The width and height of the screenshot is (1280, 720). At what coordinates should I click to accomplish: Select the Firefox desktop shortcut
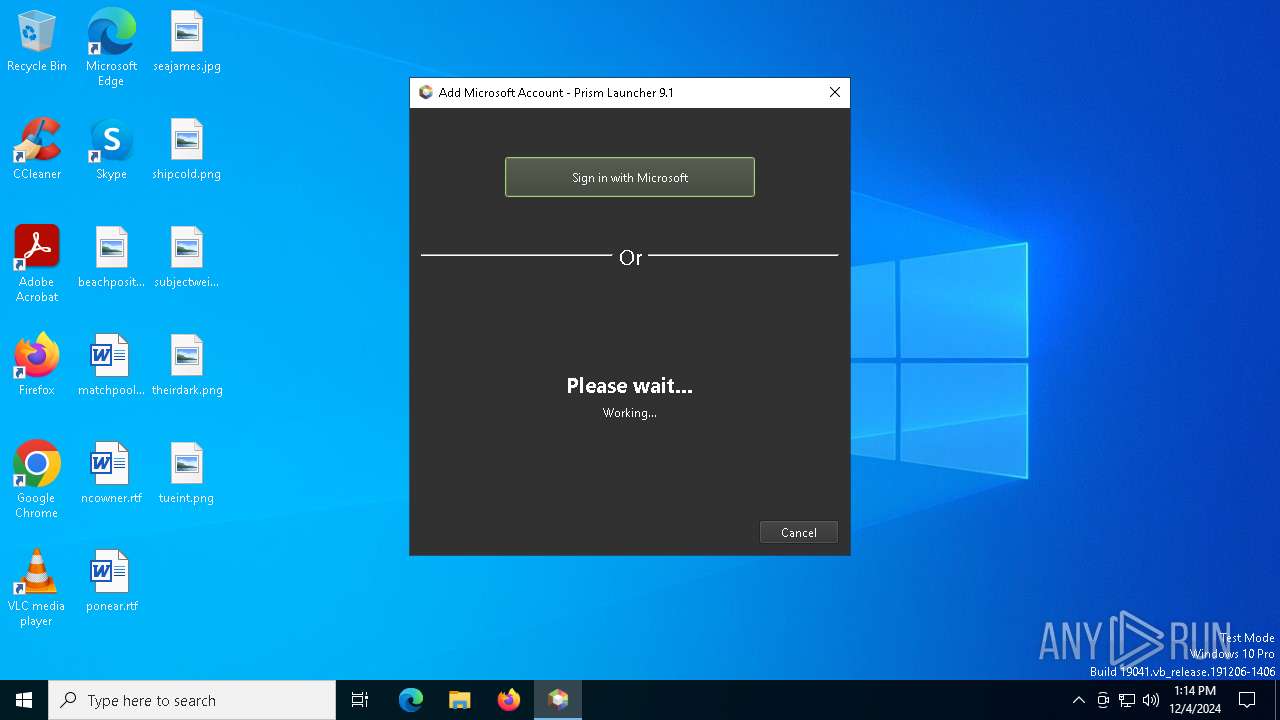(37, 365)
